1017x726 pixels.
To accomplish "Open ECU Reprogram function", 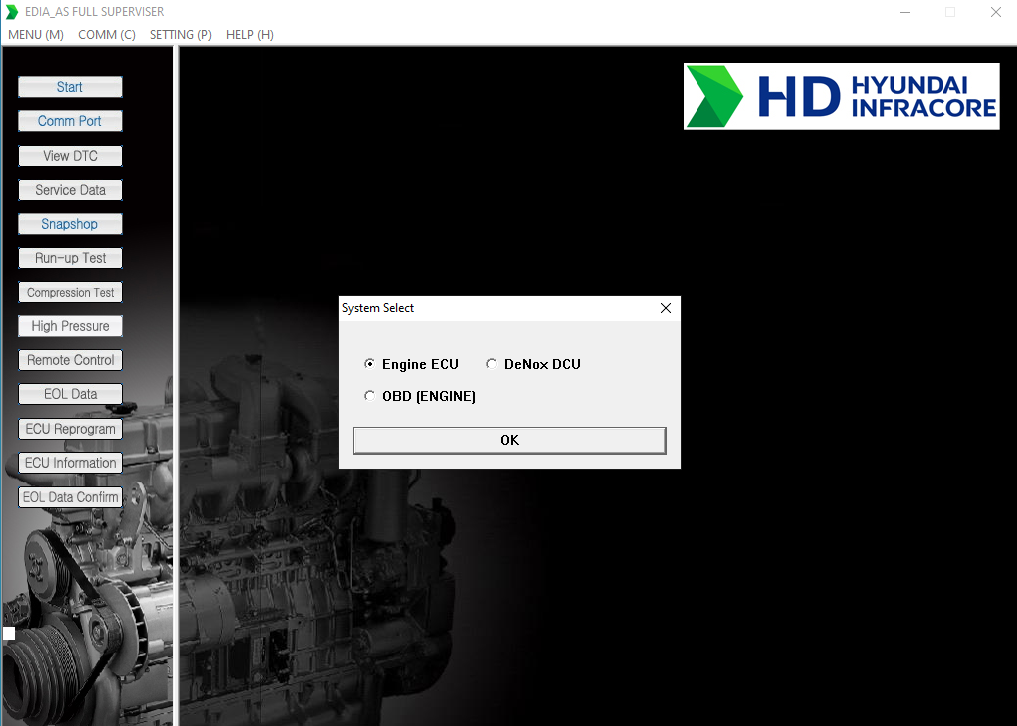I will tap(70, 429).
